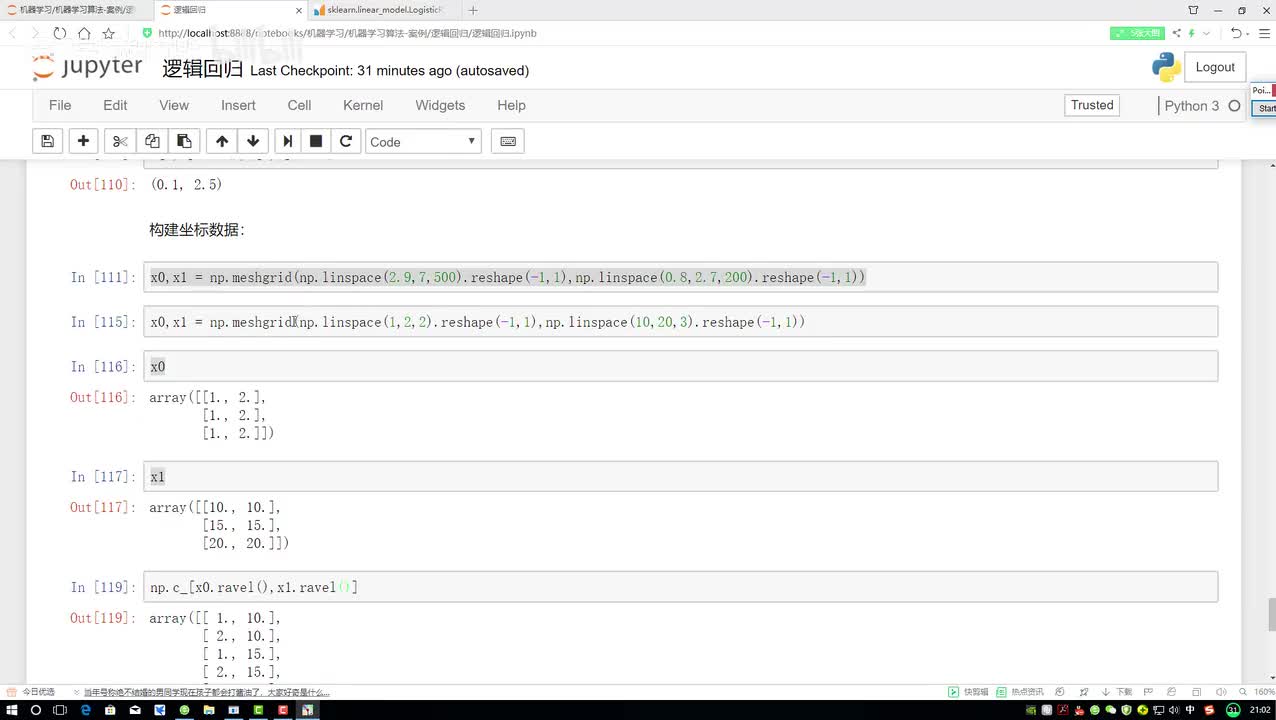
Task: Click the Out[117] array output
Action: (219, 525)
